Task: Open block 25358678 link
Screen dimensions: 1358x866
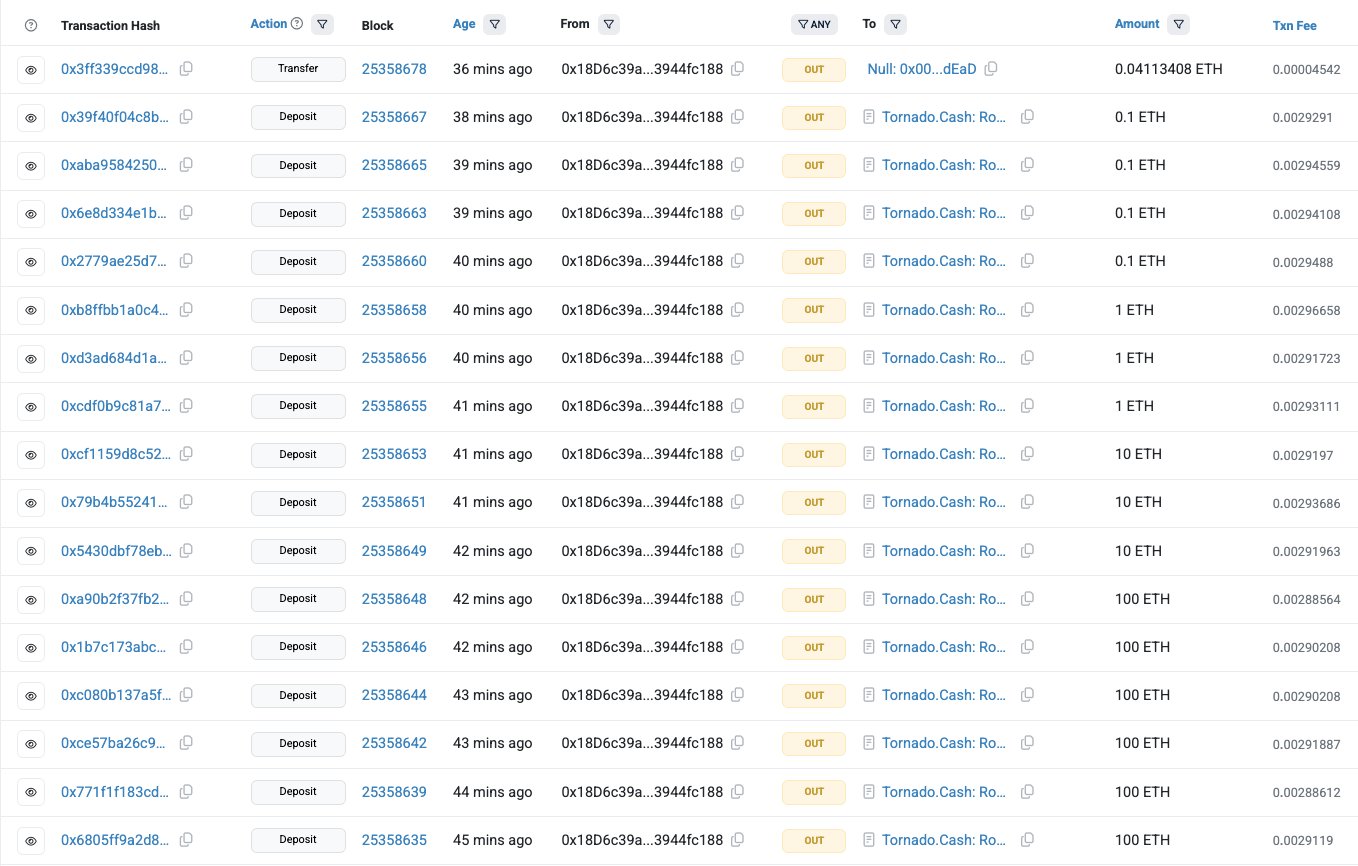Action: tap(394, 69)
